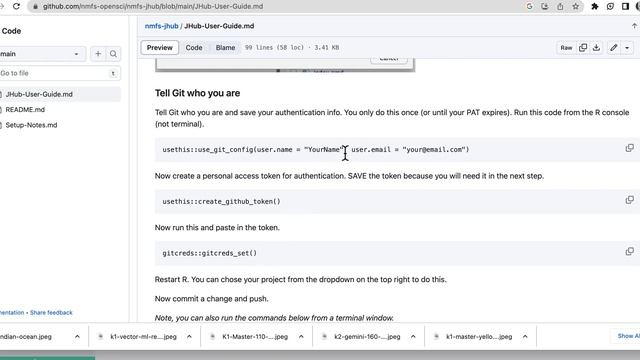Click the nmfs-jhub breadcrumb link
The image size is (640, 360).
coord(162,26)
